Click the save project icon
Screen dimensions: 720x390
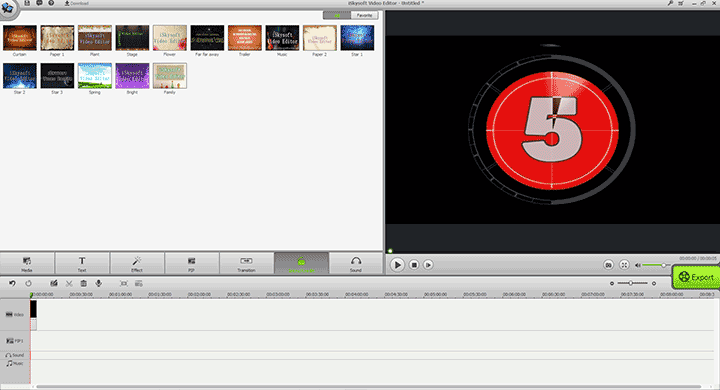click(x=27, y=3)
